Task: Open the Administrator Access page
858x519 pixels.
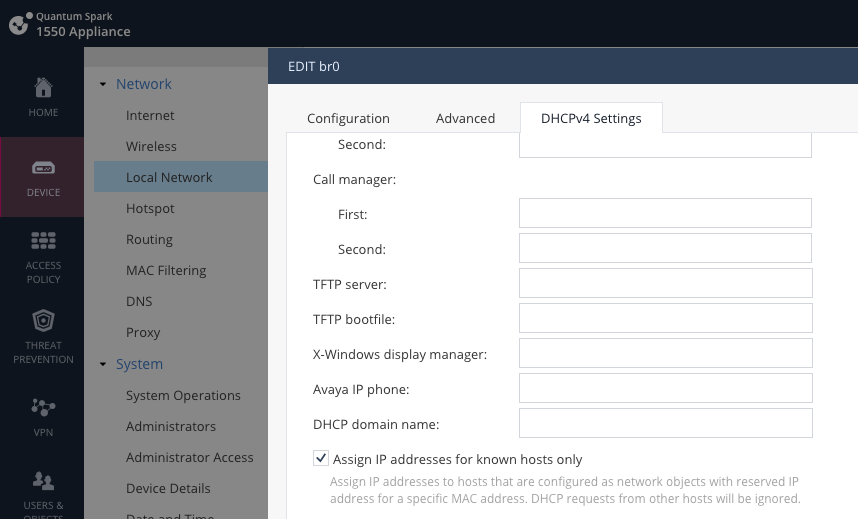Action: pos(189,457)
